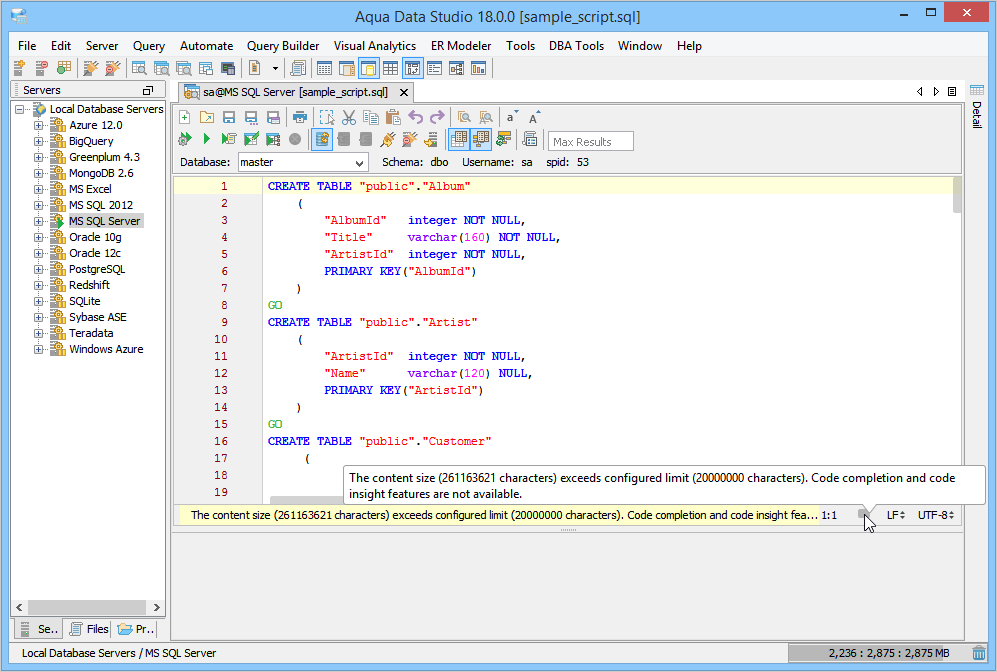
Task: Open the UTF-8 encoding selector
Action: click(936, 515)
